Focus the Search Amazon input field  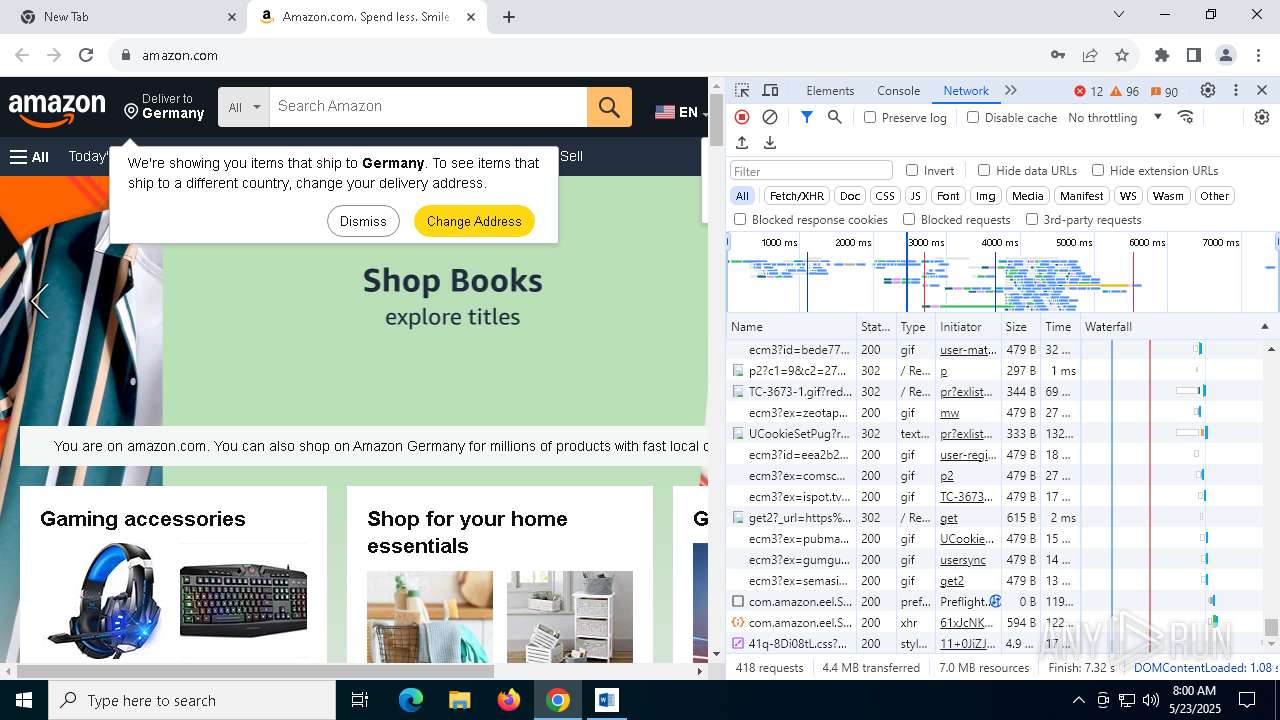428,107
